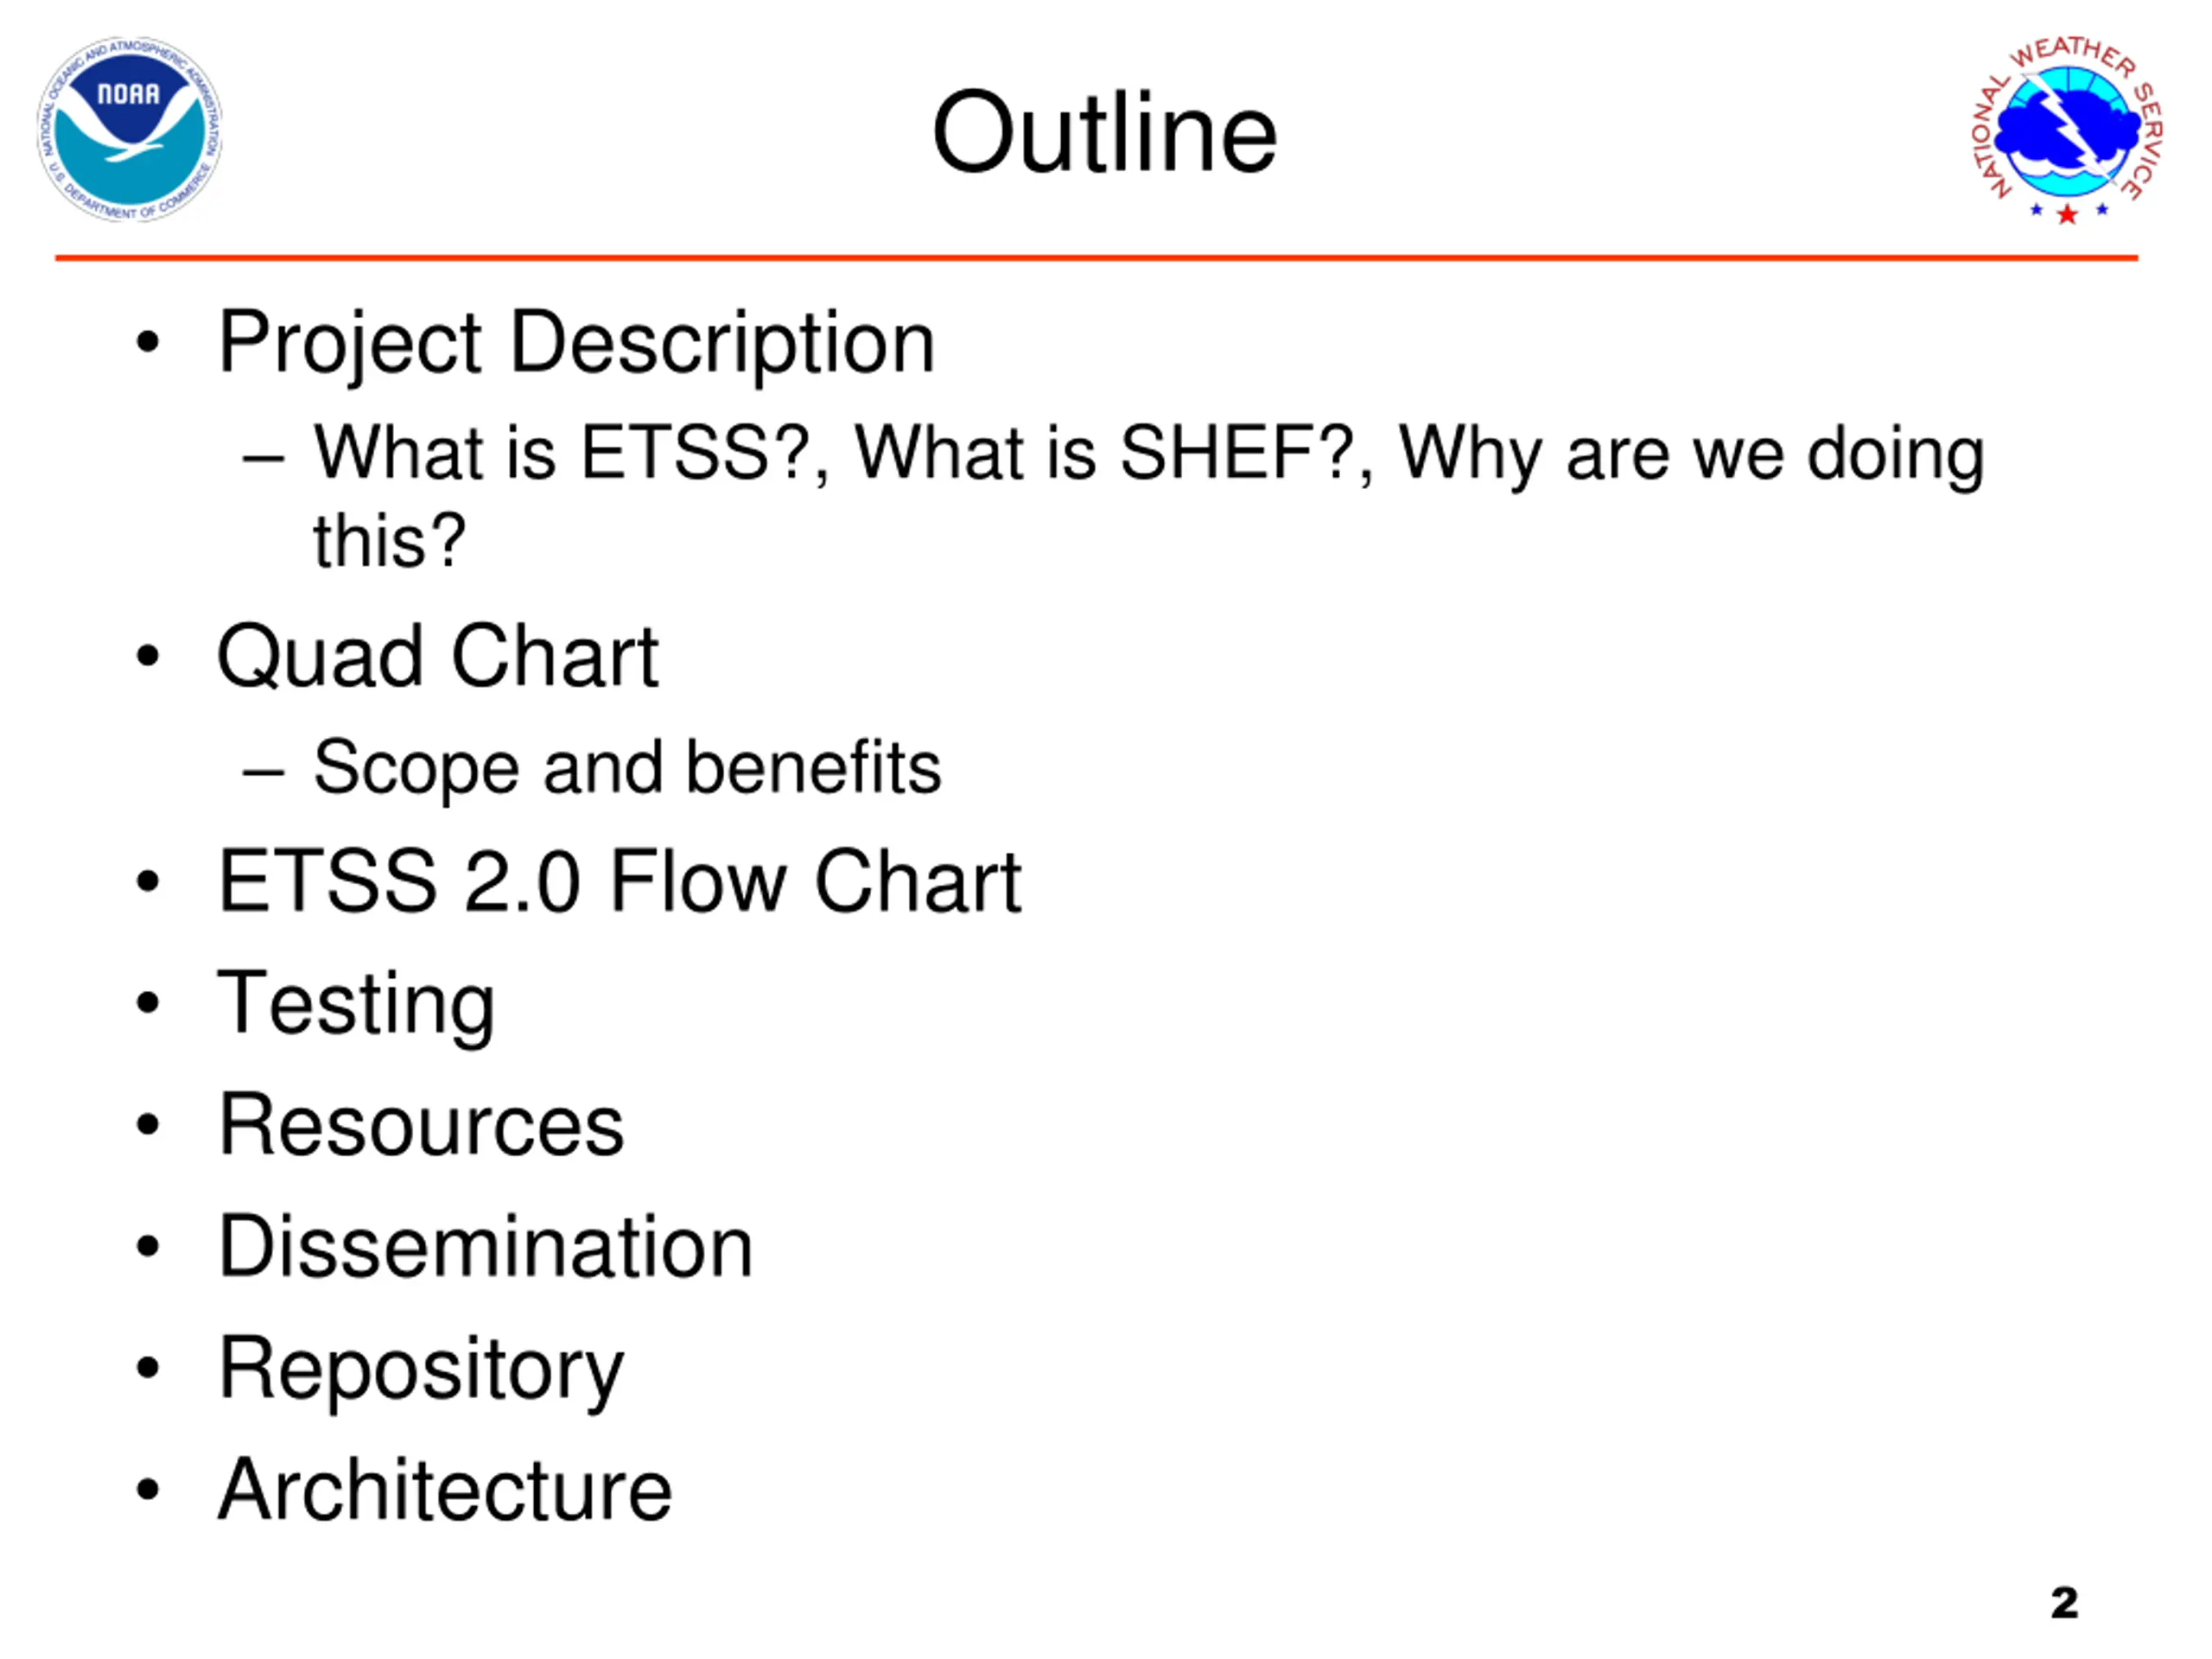Select the Dissemination bullet

(485, 1247)
